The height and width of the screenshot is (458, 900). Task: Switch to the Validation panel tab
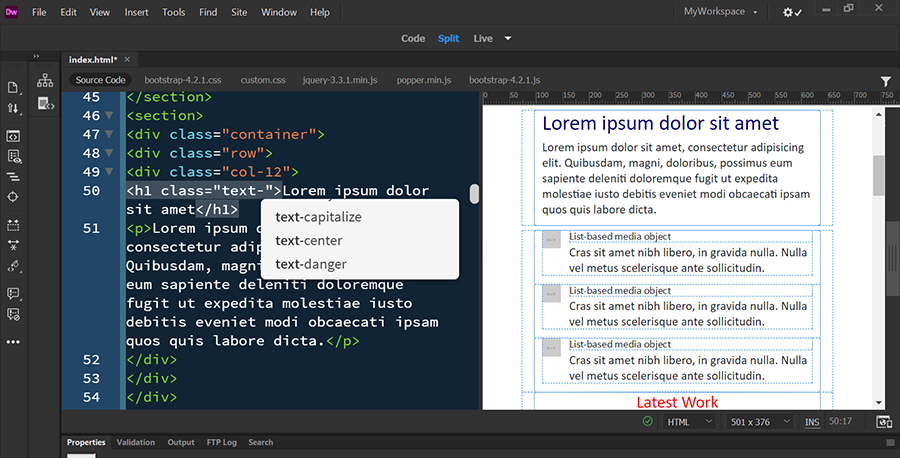pyautogui.click(x=135, y=443)
